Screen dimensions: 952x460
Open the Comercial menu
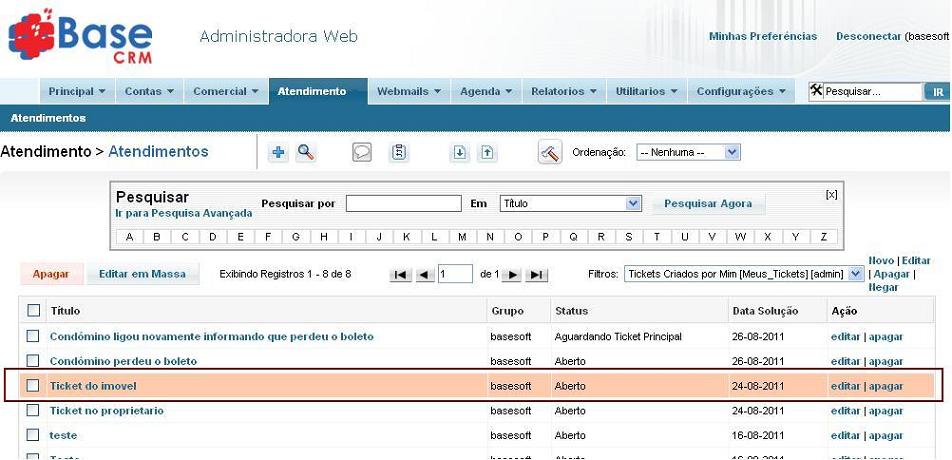pyautogui.click(x=225, y=91)
